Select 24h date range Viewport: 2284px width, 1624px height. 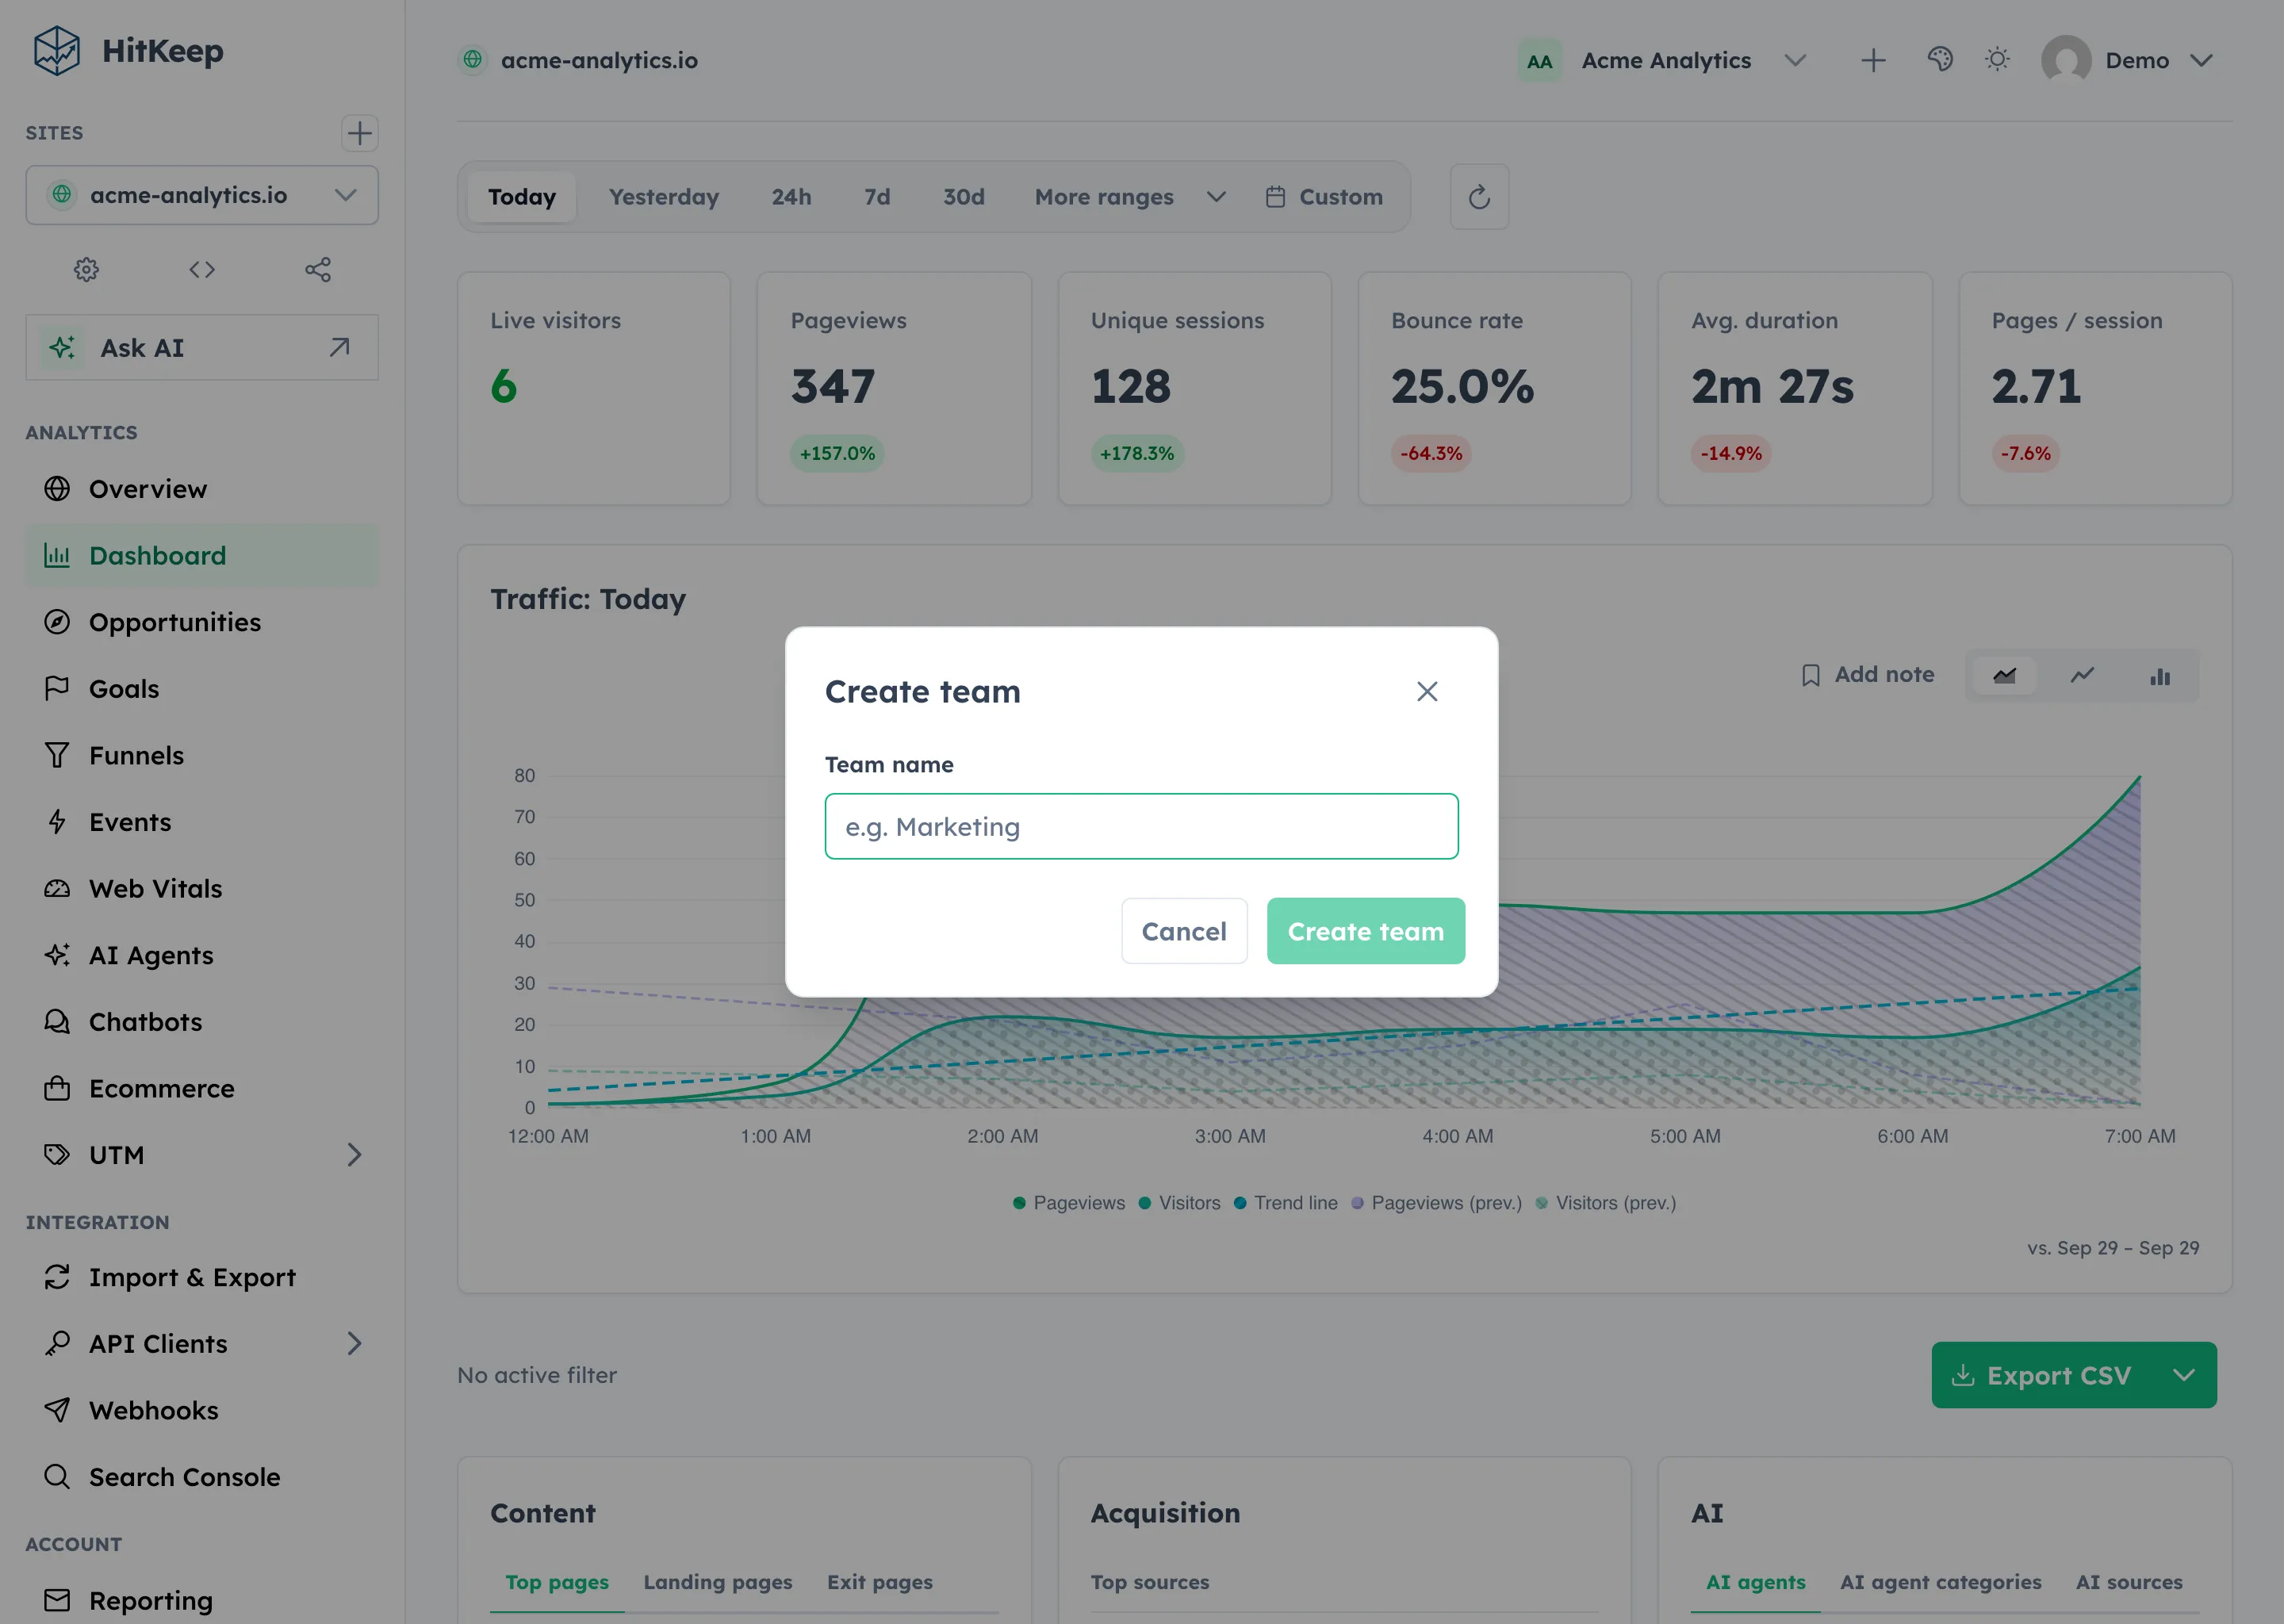pos(791,197)
